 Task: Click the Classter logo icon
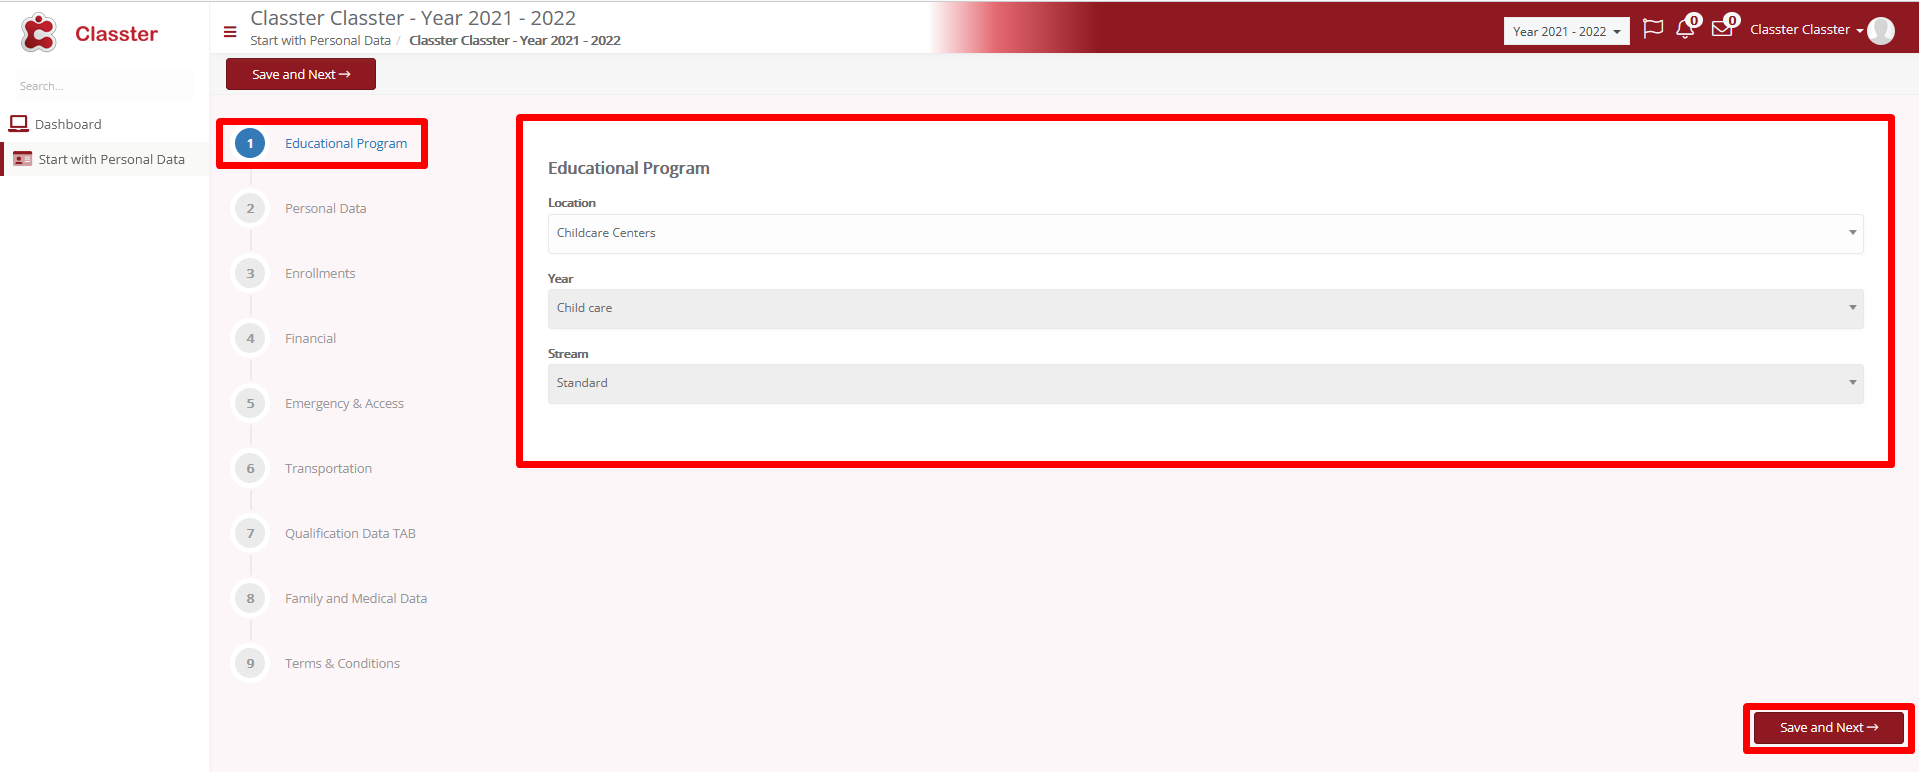[x=39, y=33]
